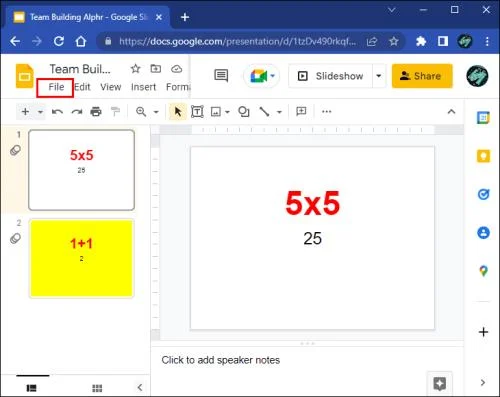The image size is (500, 397).
Task: Open Google Keep side panel
Action: tap(483, 156)
